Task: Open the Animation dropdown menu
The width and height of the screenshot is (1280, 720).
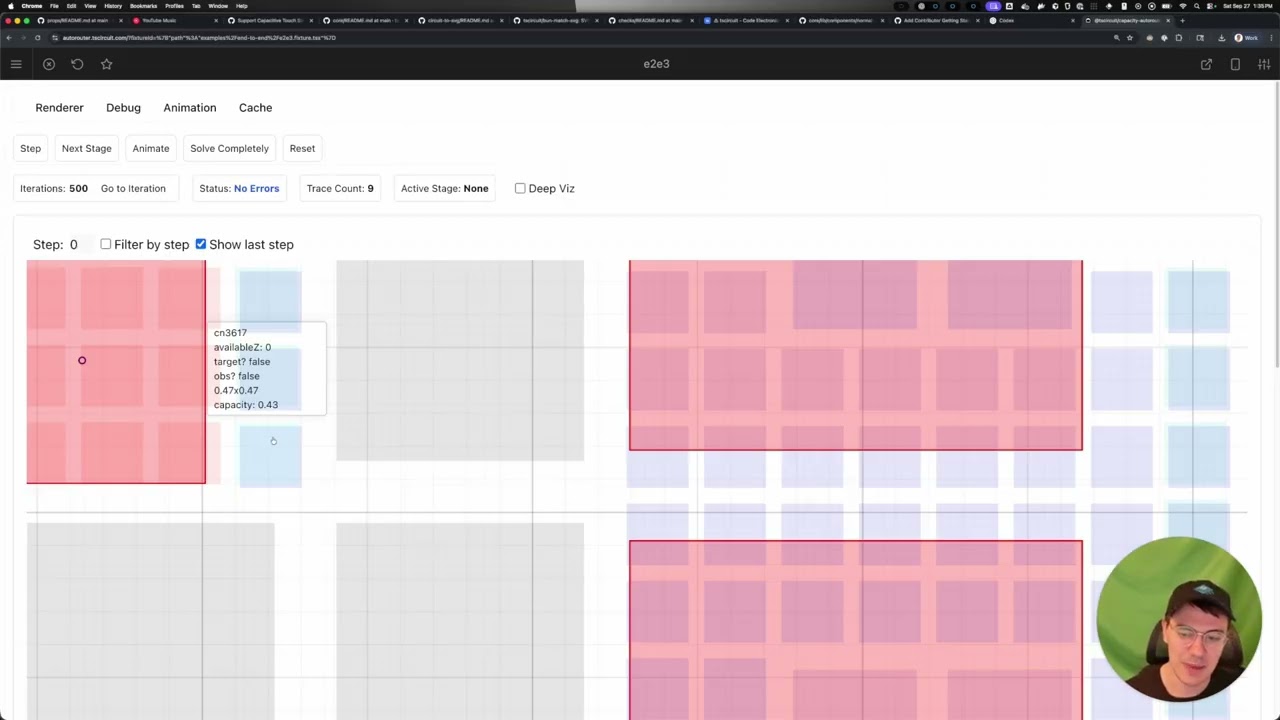Action: point(189,107)
